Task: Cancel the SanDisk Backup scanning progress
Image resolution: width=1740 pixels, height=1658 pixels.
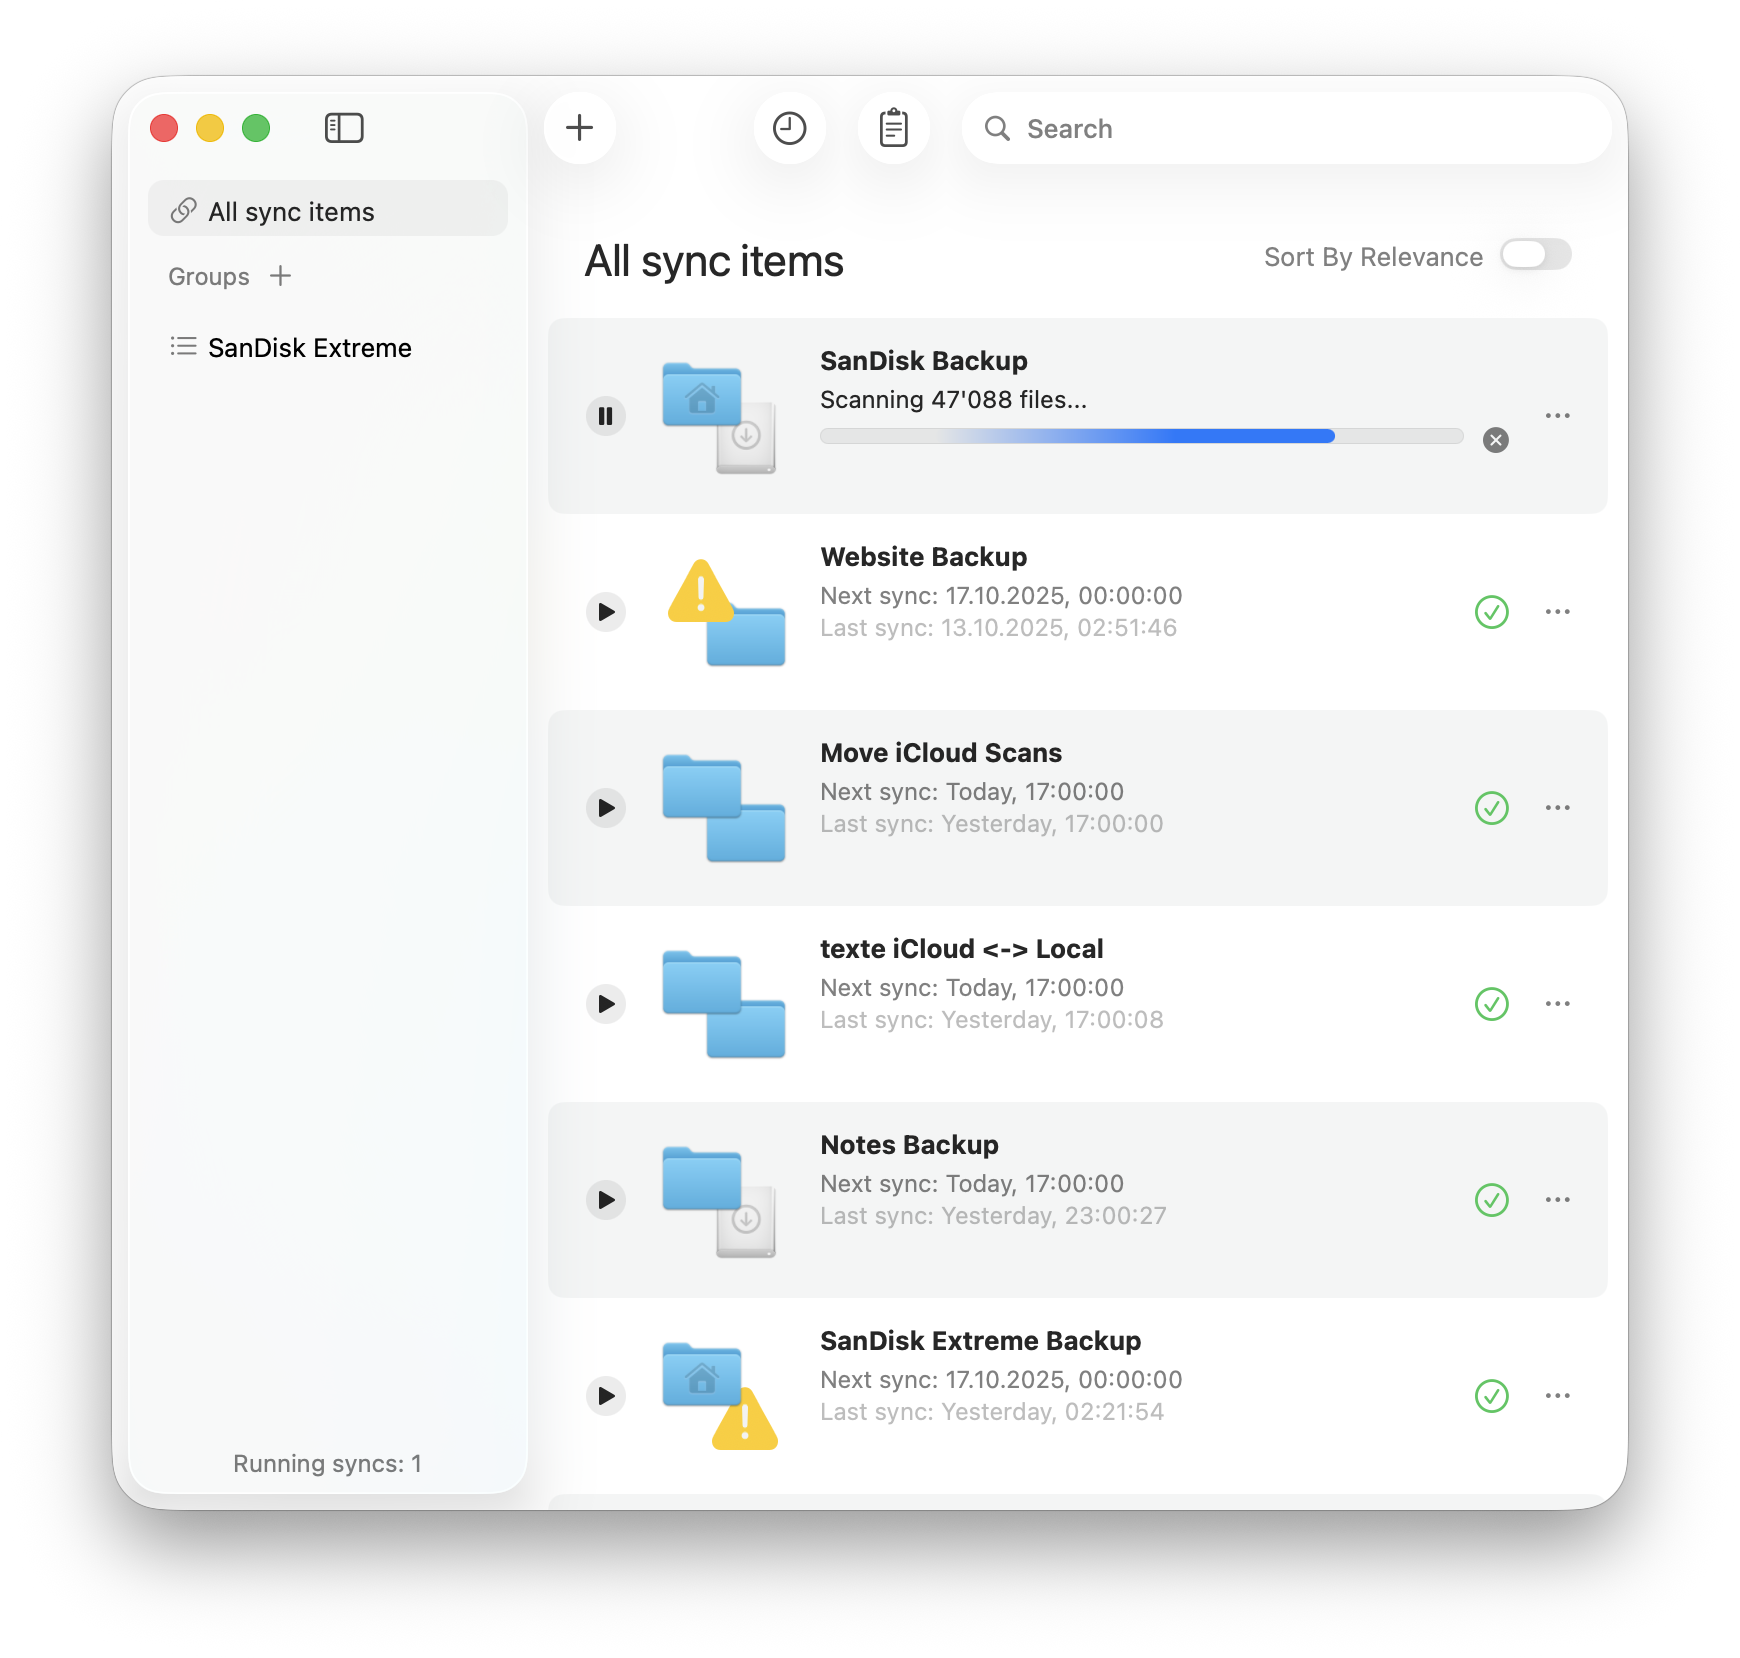Action: click(x=1495, y=440)
